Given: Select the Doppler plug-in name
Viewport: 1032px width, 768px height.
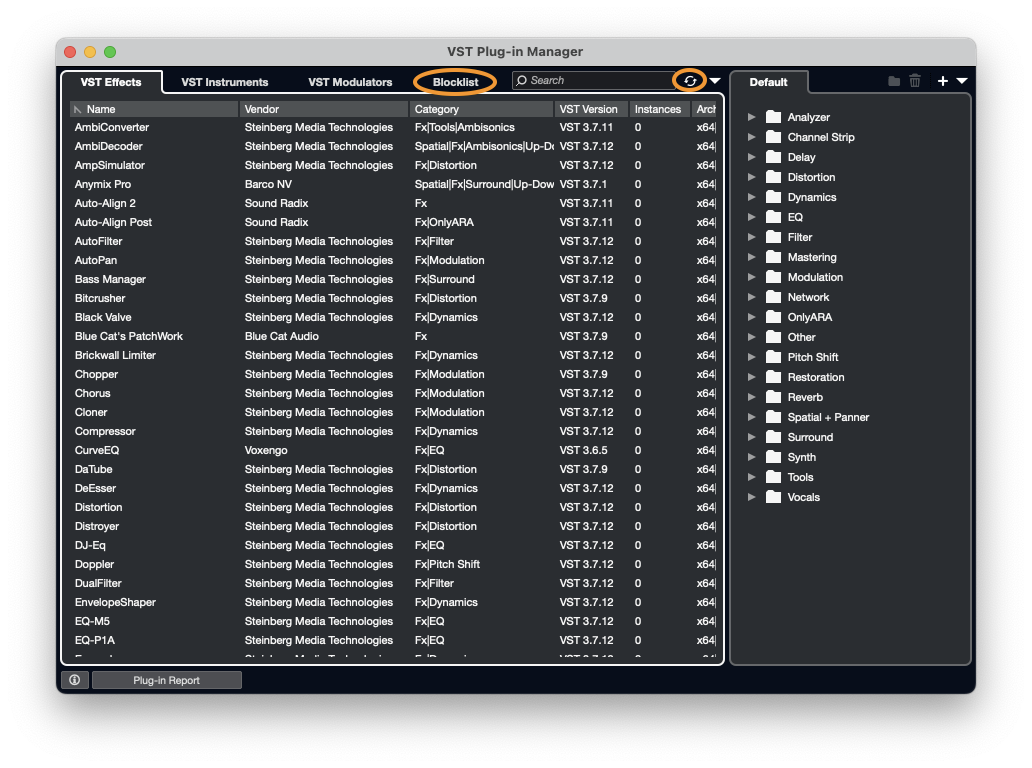Looking at the screenshot, I should pyautogui.click(x=94, y=564).
